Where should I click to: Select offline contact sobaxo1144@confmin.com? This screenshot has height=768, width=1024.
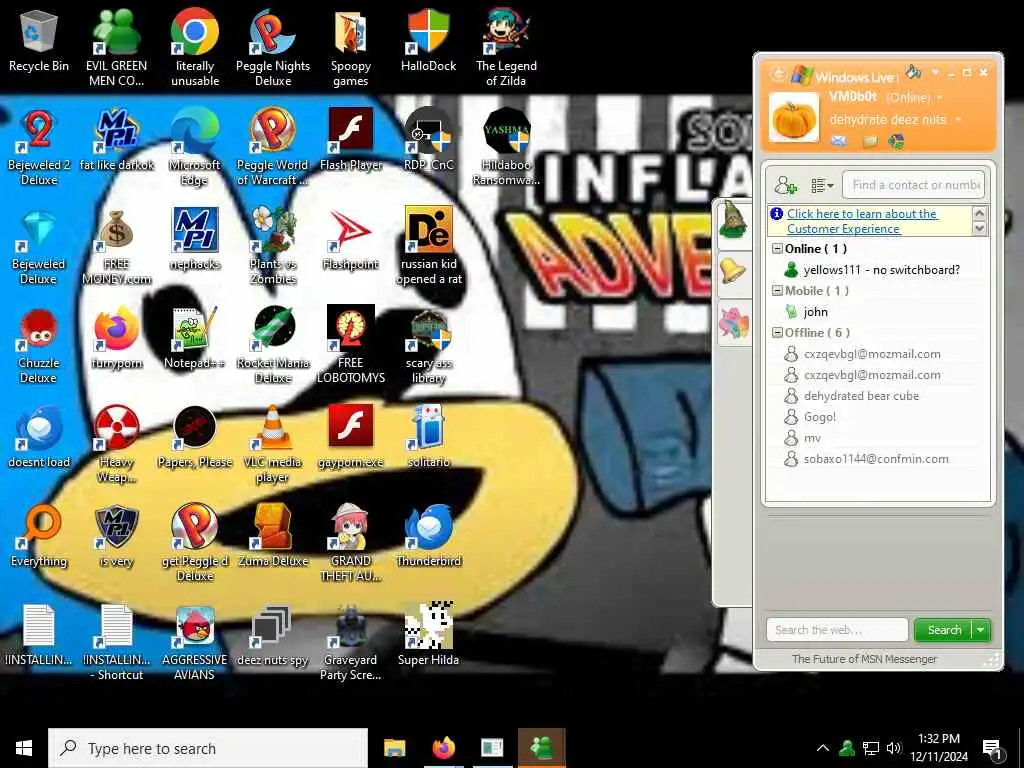coord(876,459)
